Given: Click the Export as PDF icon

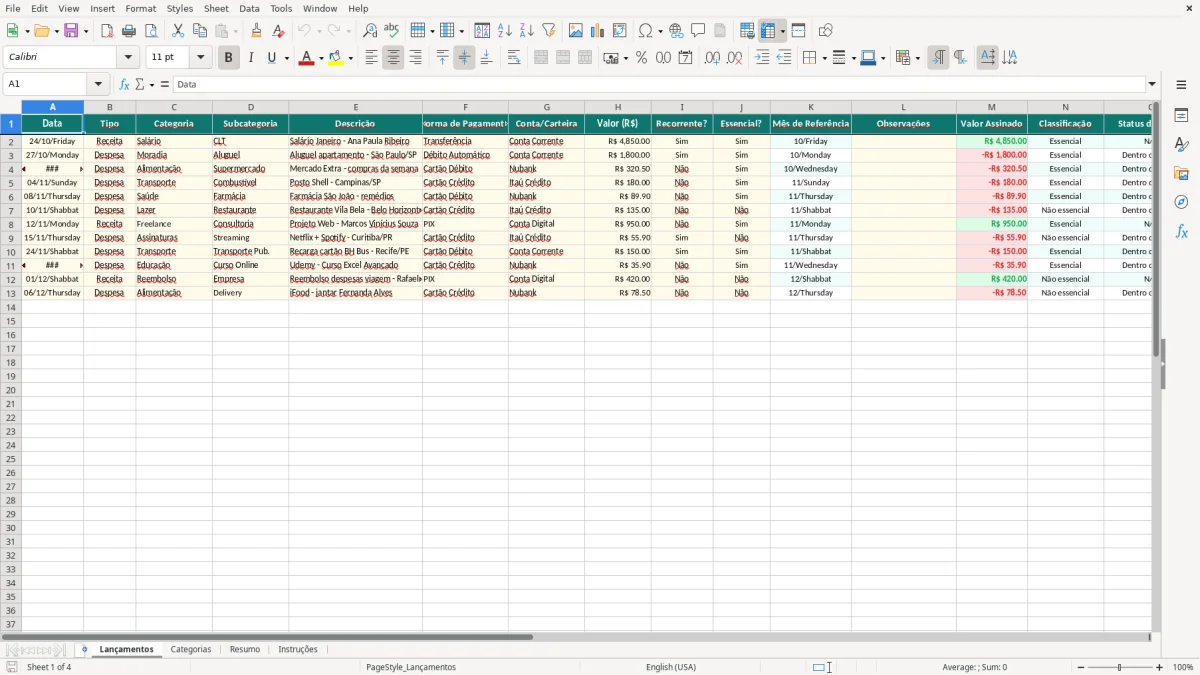Looking at the screenshot, I should (107, 31).
